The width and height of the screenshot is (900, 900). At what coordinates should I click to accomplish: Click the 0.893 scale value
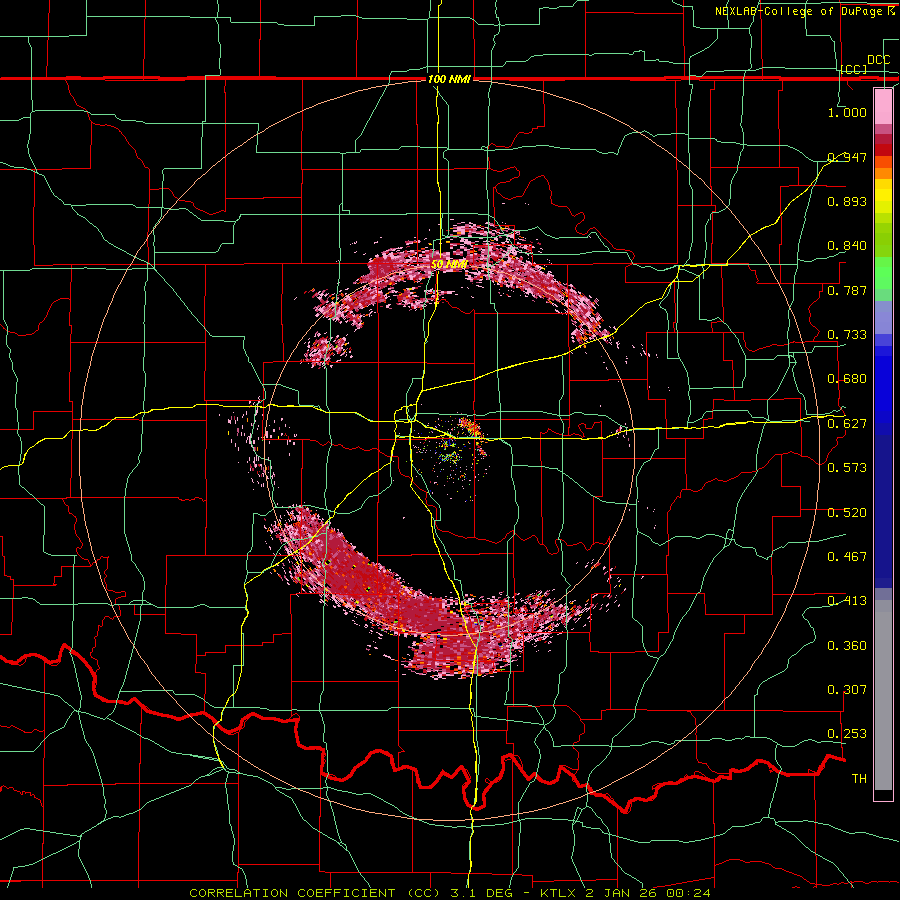click(847, 201)
